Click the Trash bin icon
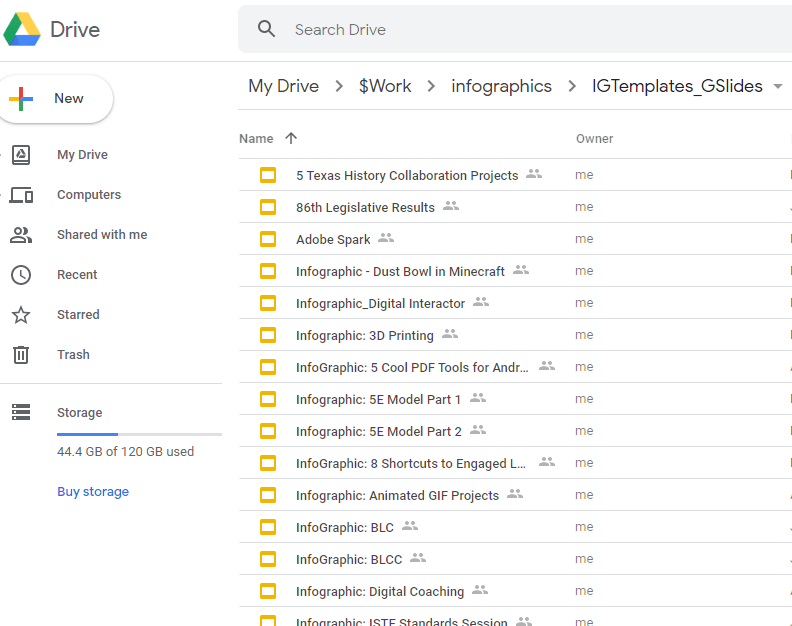Image resolution: width=792 pixels, height=626 pixels. pos(21,355)
